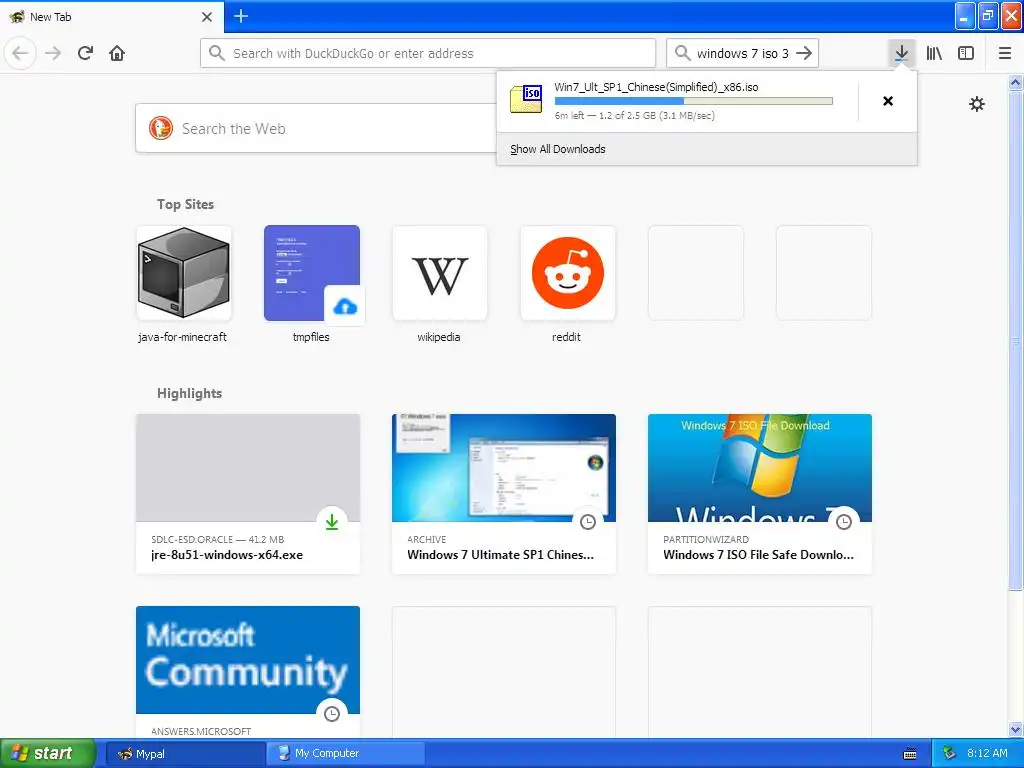1024x768 pixels.
Task: Click the page vertical scrollbar
Action: pos(1016,340)
